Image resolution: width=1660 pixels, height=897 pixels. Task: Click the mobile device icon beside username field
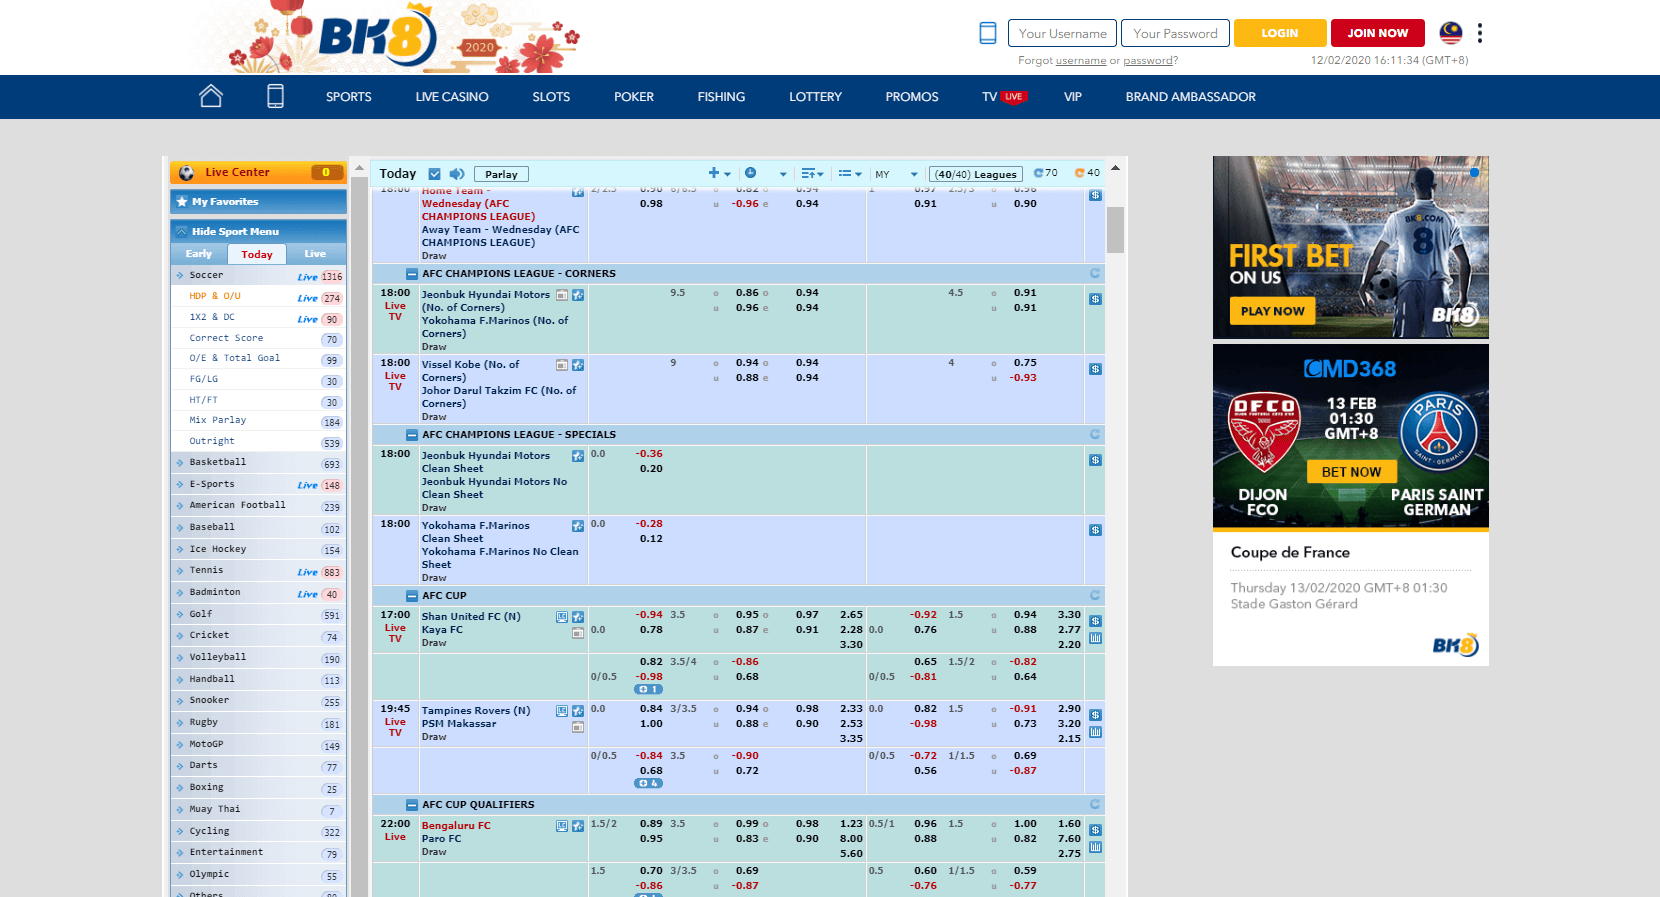[x=988, y=33]
